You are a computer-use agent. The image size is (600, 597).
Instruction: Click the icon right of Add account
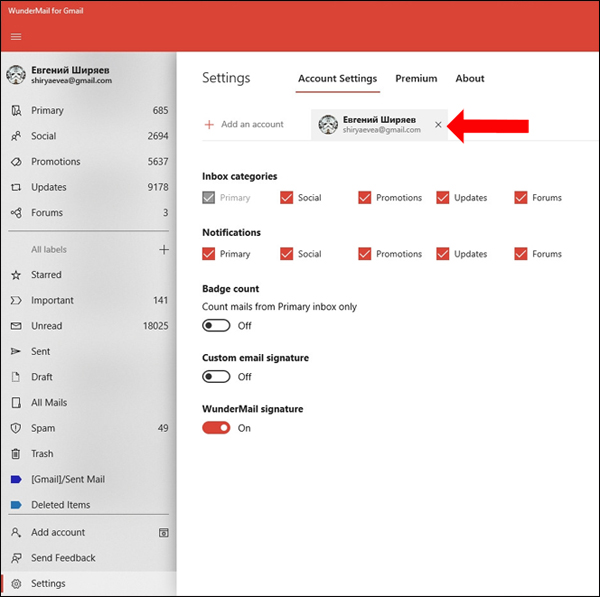pos(164,533)
